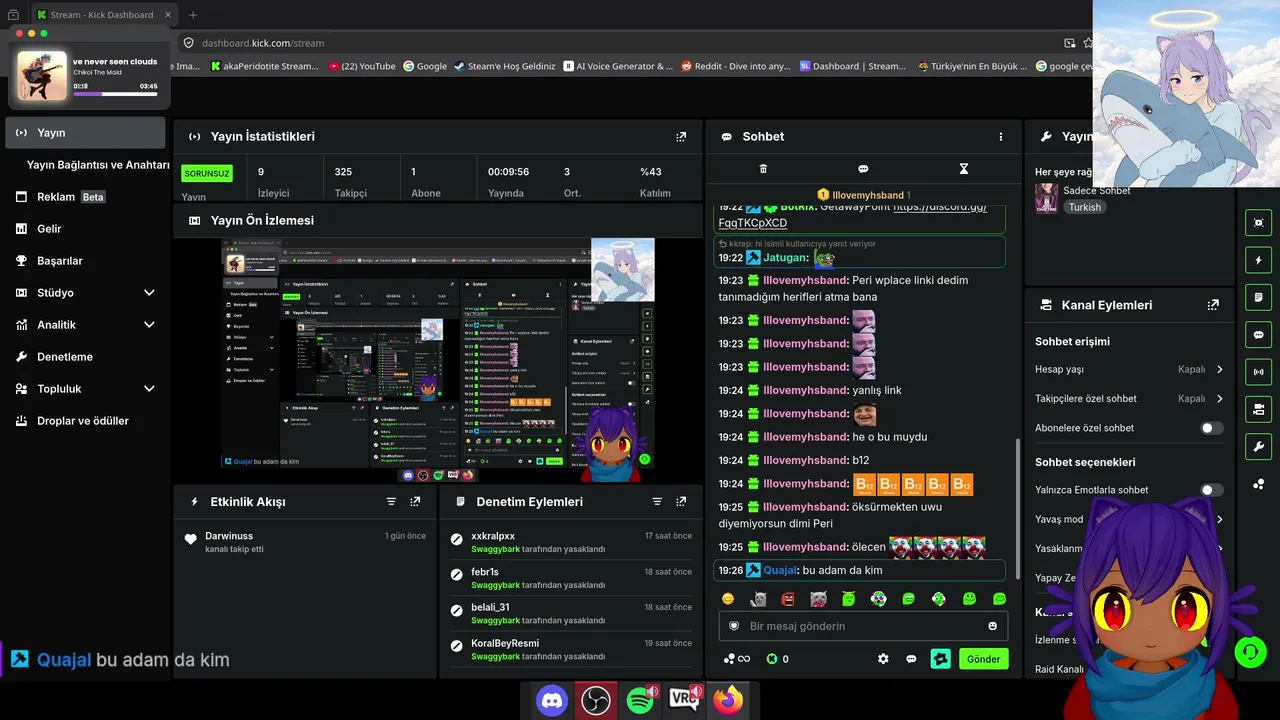
Task: Open akaPeridotite Stream bookmark
Action: pos(265,66)
